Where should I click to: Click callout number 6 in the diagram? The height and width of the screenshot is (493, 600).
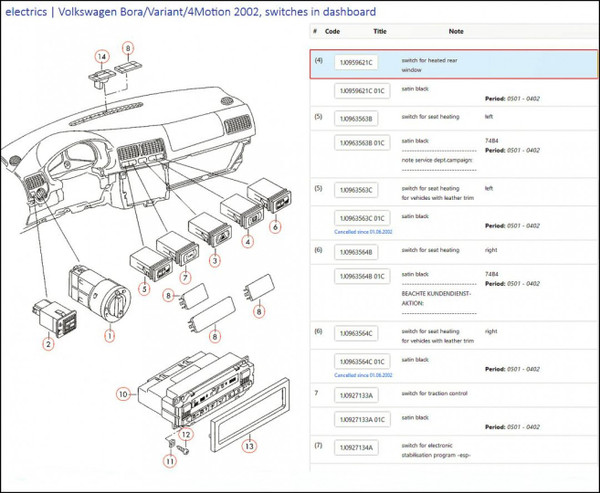275,228
